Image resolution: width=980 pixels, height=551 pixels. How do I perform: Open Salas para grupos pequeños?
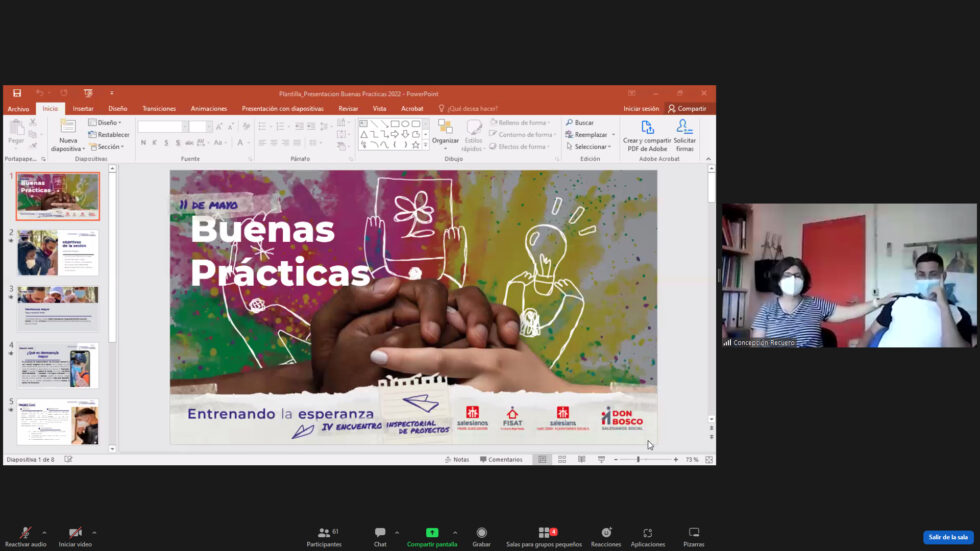tap(545, 533)
